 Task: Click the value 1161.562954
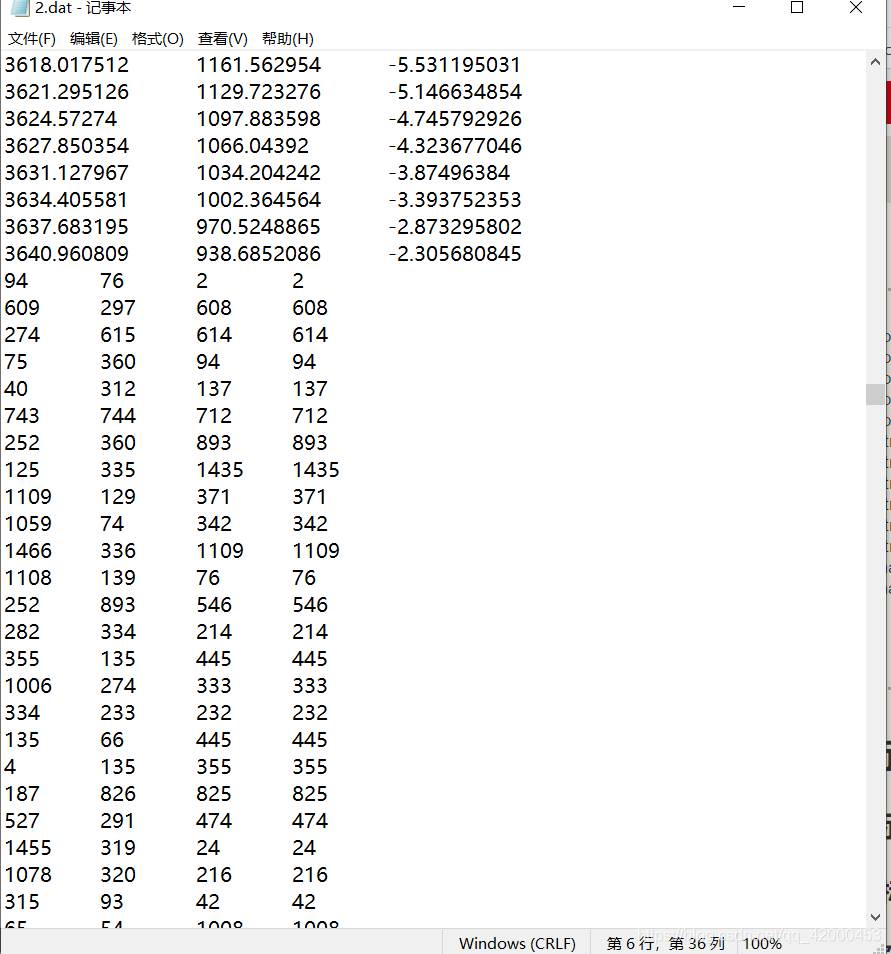259,65
